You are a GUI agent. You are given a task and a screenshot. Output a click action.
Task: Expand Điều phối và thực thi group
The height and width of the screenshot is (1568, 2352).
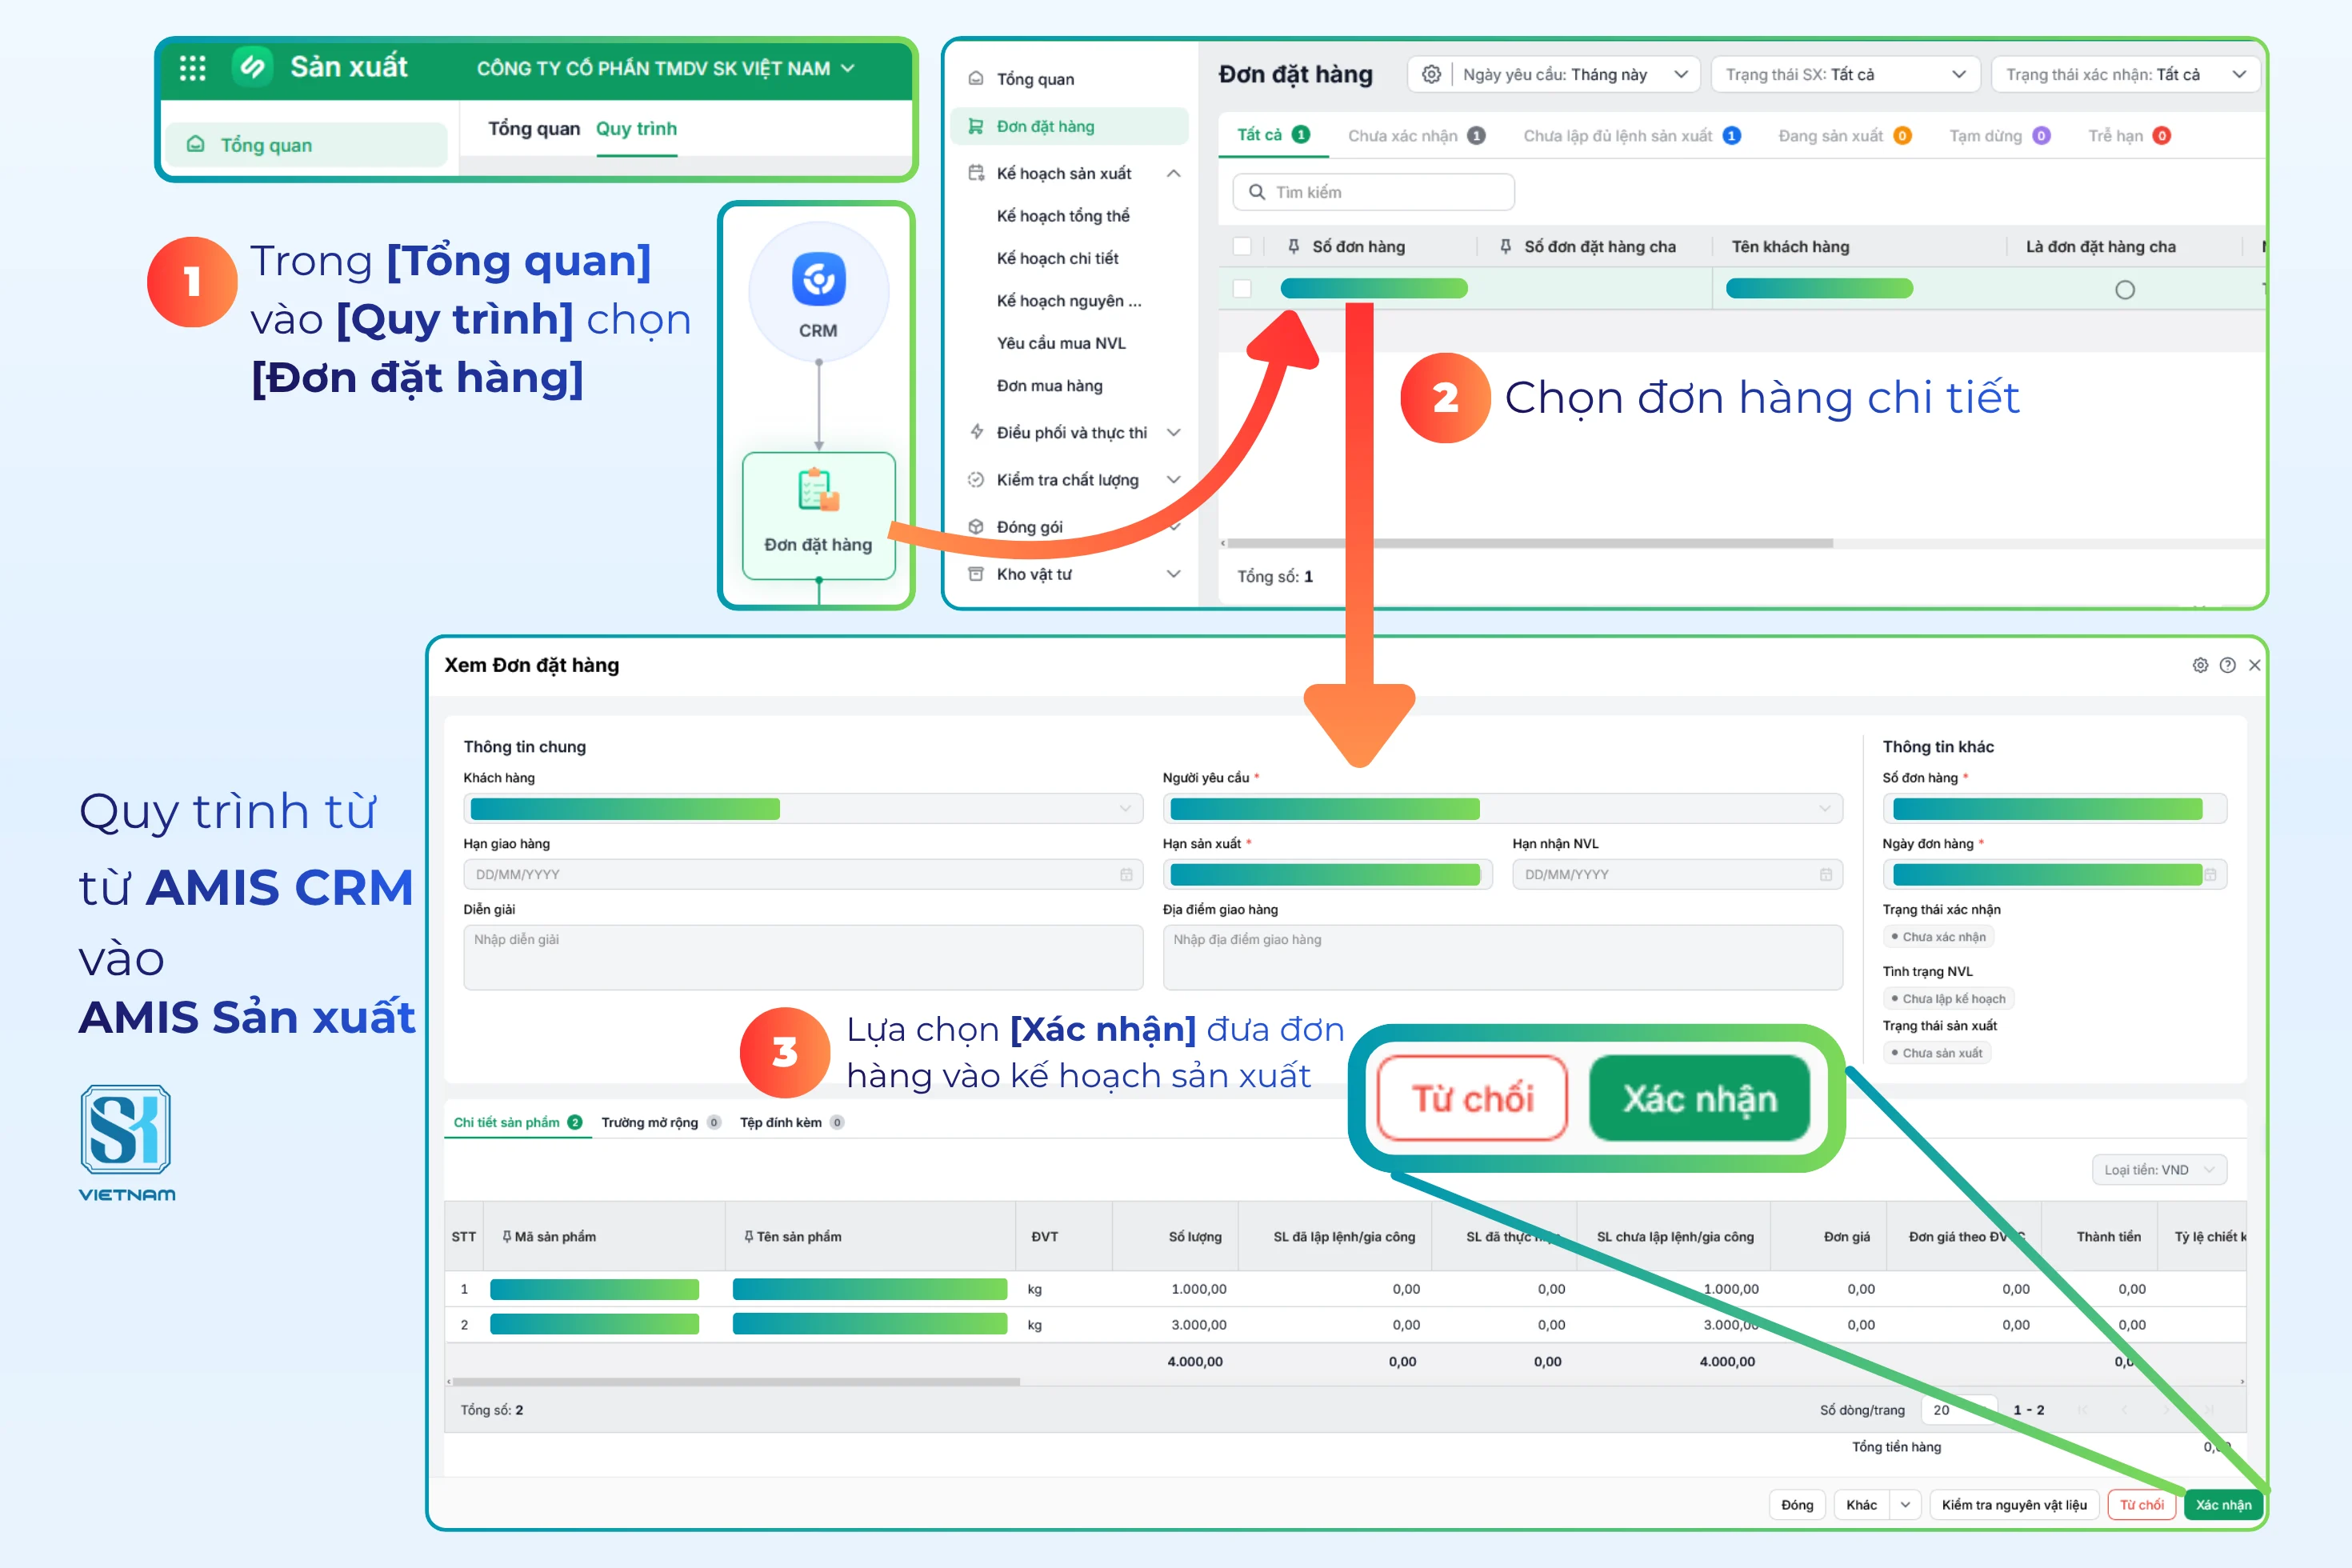[x=1174, y=432]
